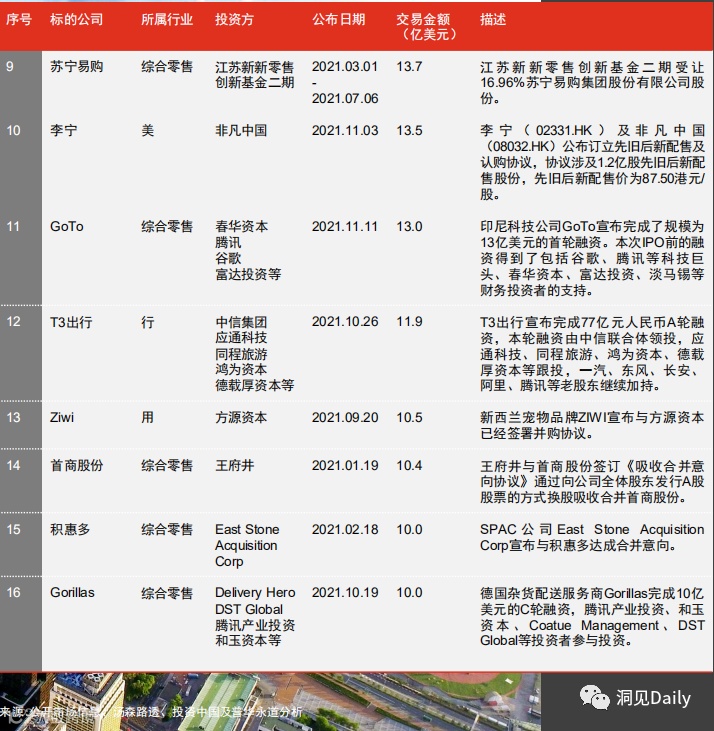Select investor East Stone Acquisition Corp
The image size is (714, 731).
point(247,545)
